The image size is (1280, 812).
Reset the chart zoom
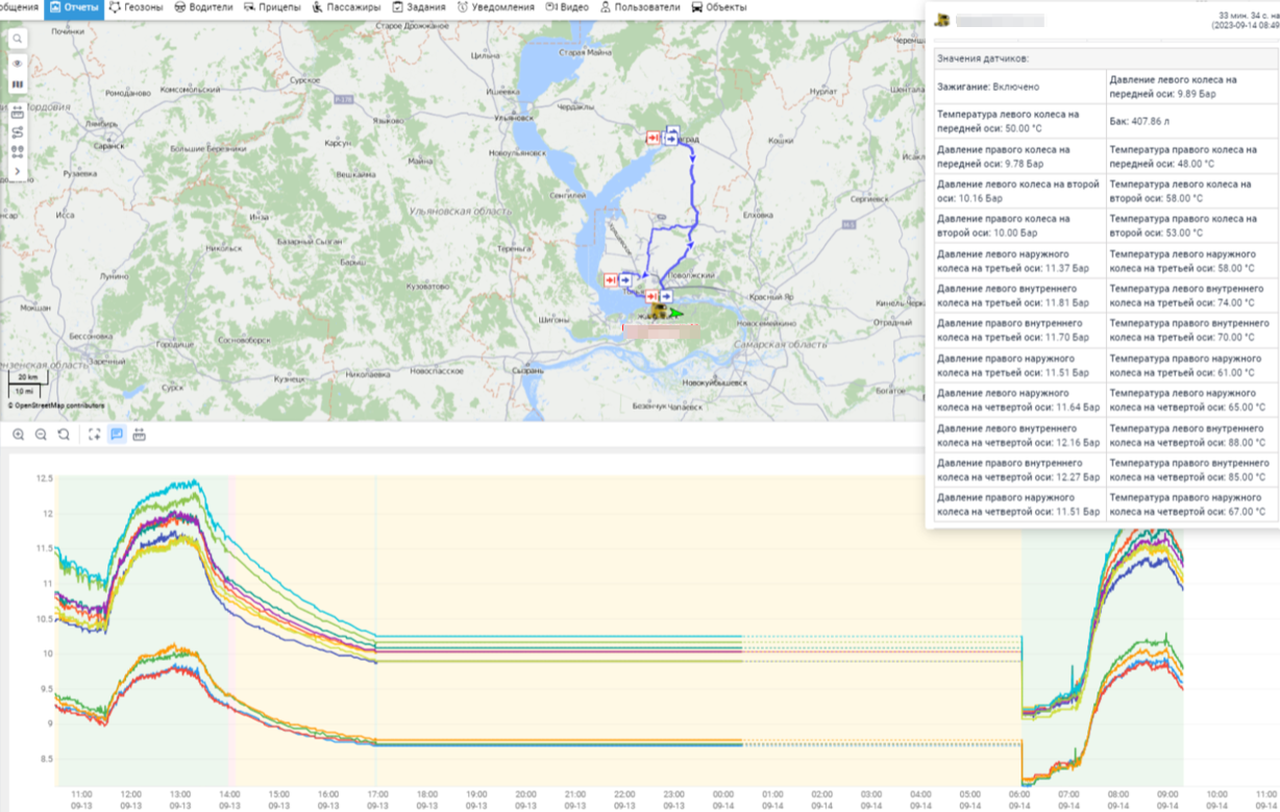63,434
